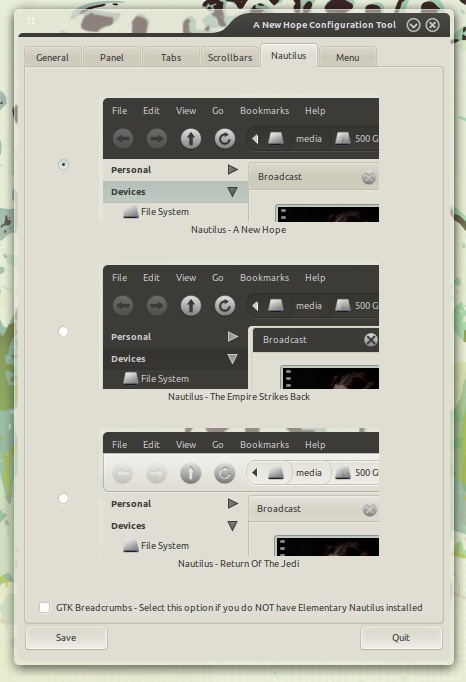This screenshot has width=466, height=682.
Task: Click the 500 G drive icon in Empire Strikes Back preview
Action: point(343,306)
